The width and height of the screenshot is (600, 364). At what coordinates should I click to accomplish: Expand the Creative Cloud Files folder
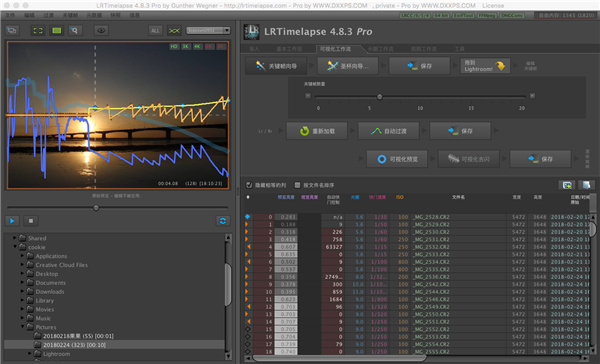23,264
